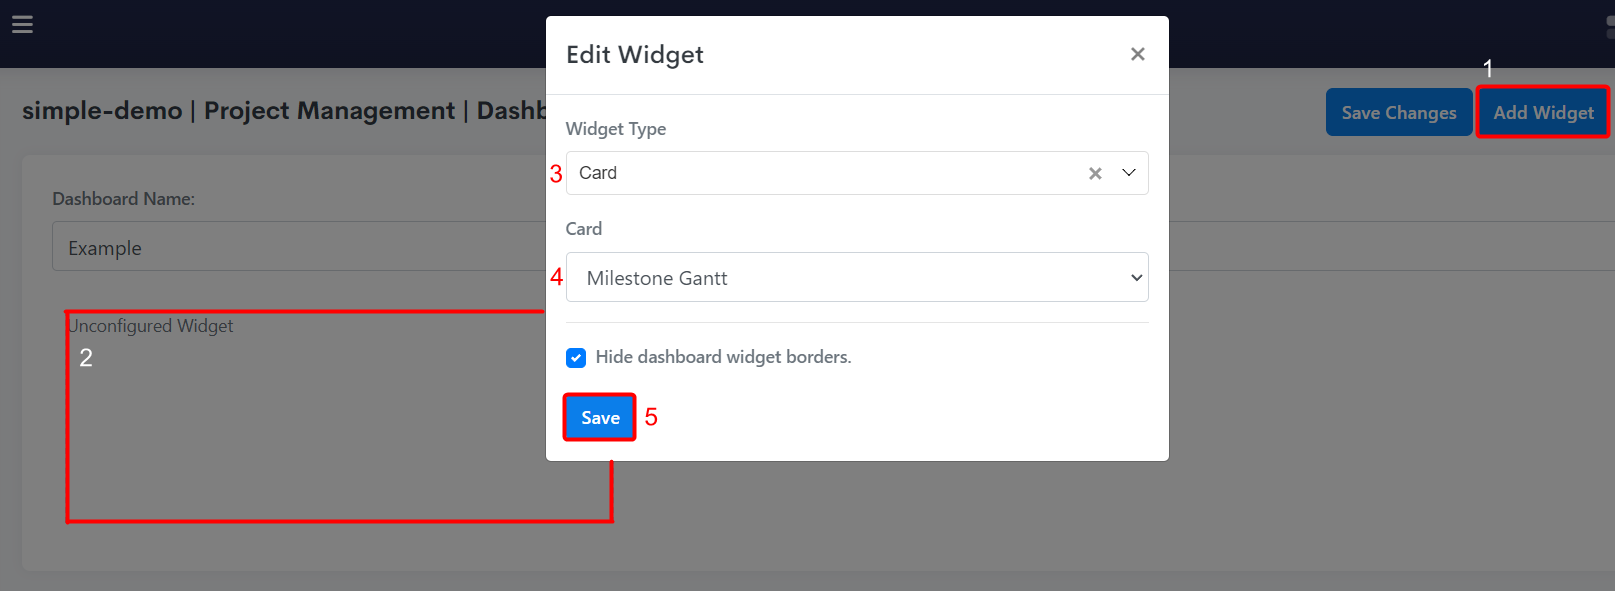Open the hamburger navigation menu

point(22,24)
